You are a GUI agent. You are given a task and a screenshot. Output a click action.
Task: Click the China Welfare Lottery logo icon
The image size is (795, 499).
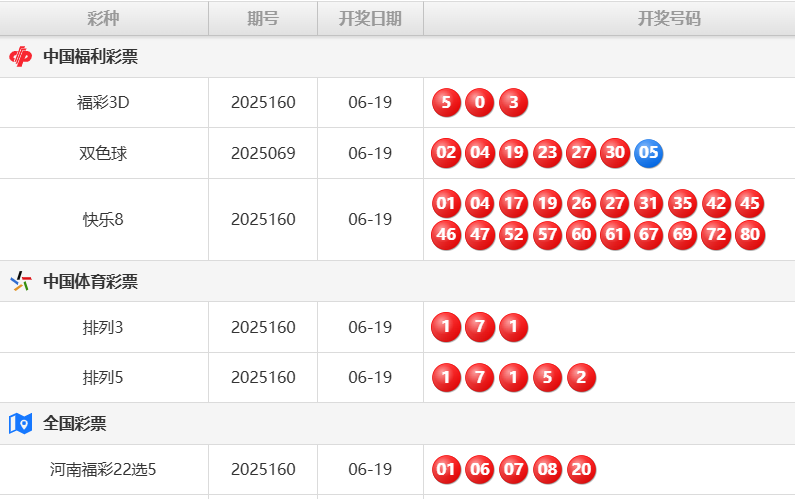coord(20,57)
